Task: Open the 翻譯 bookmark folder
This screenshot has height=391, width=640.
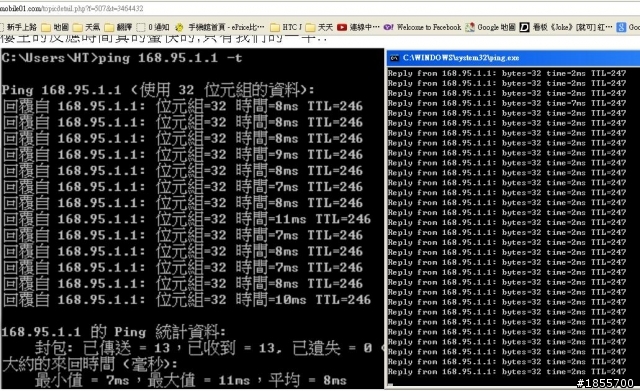Action: [118, 27]
